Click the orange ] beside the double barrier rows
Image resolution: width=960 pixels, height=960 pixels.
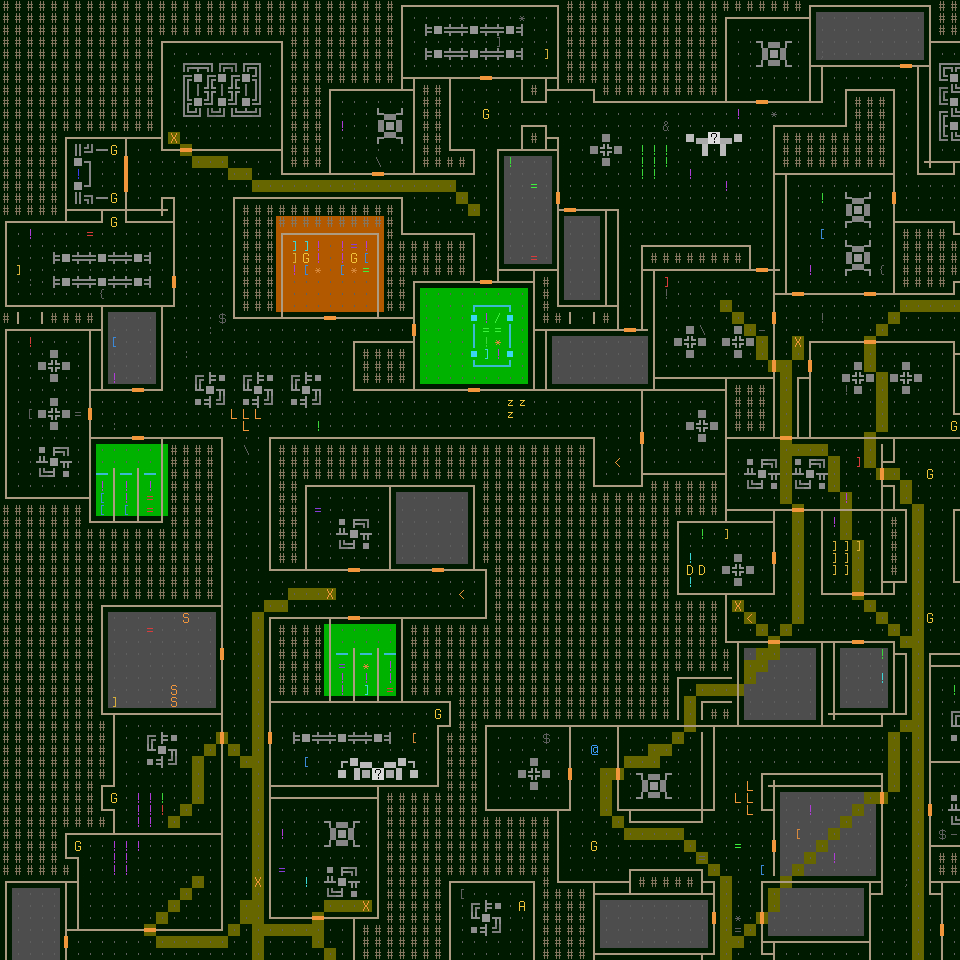tap(546, 54)
